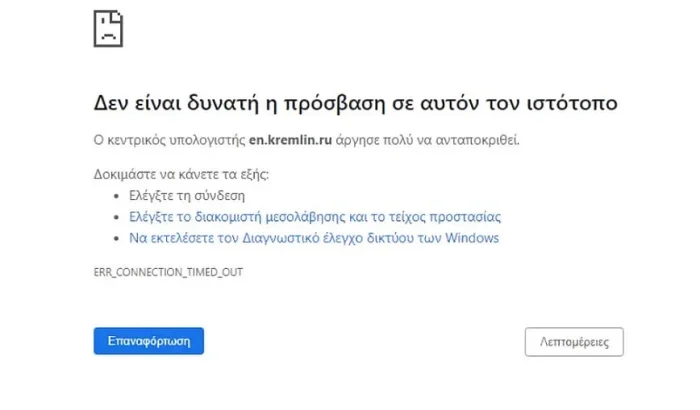
Task: Click the 'Δεν είναι δυνατή η πρόσβαση' heading
Action: point(355,103)
